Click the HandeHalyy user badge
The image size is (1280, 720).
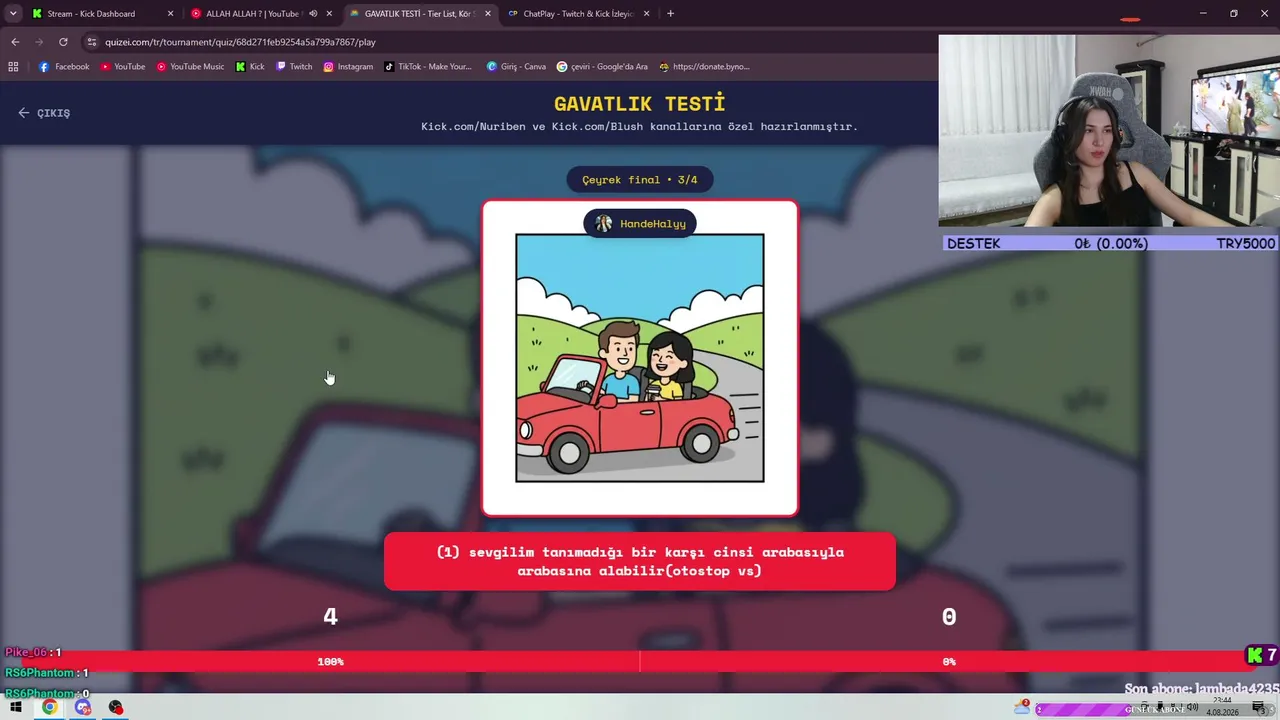[640, 224]
